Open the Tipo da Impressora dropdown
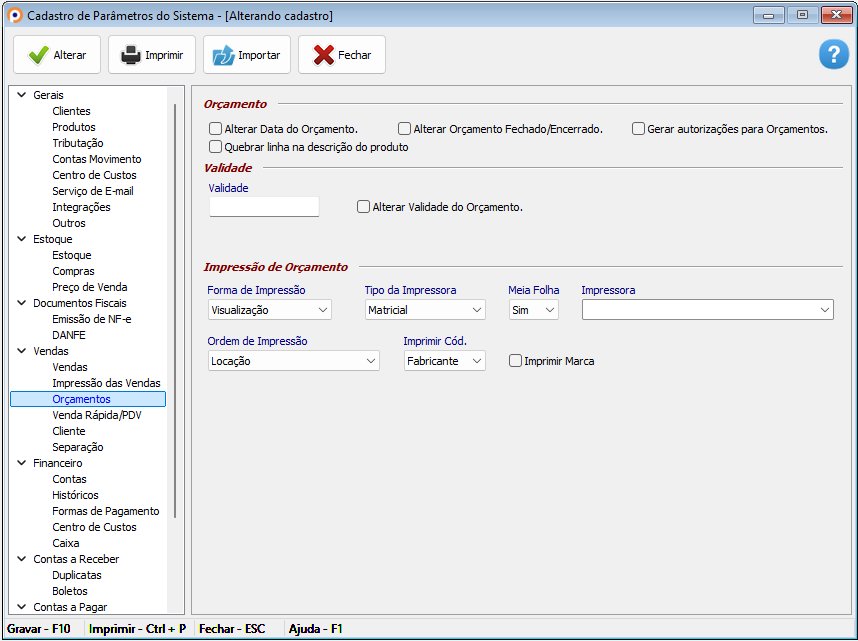This screenshot has width=858, height=641. click(425, 310)
